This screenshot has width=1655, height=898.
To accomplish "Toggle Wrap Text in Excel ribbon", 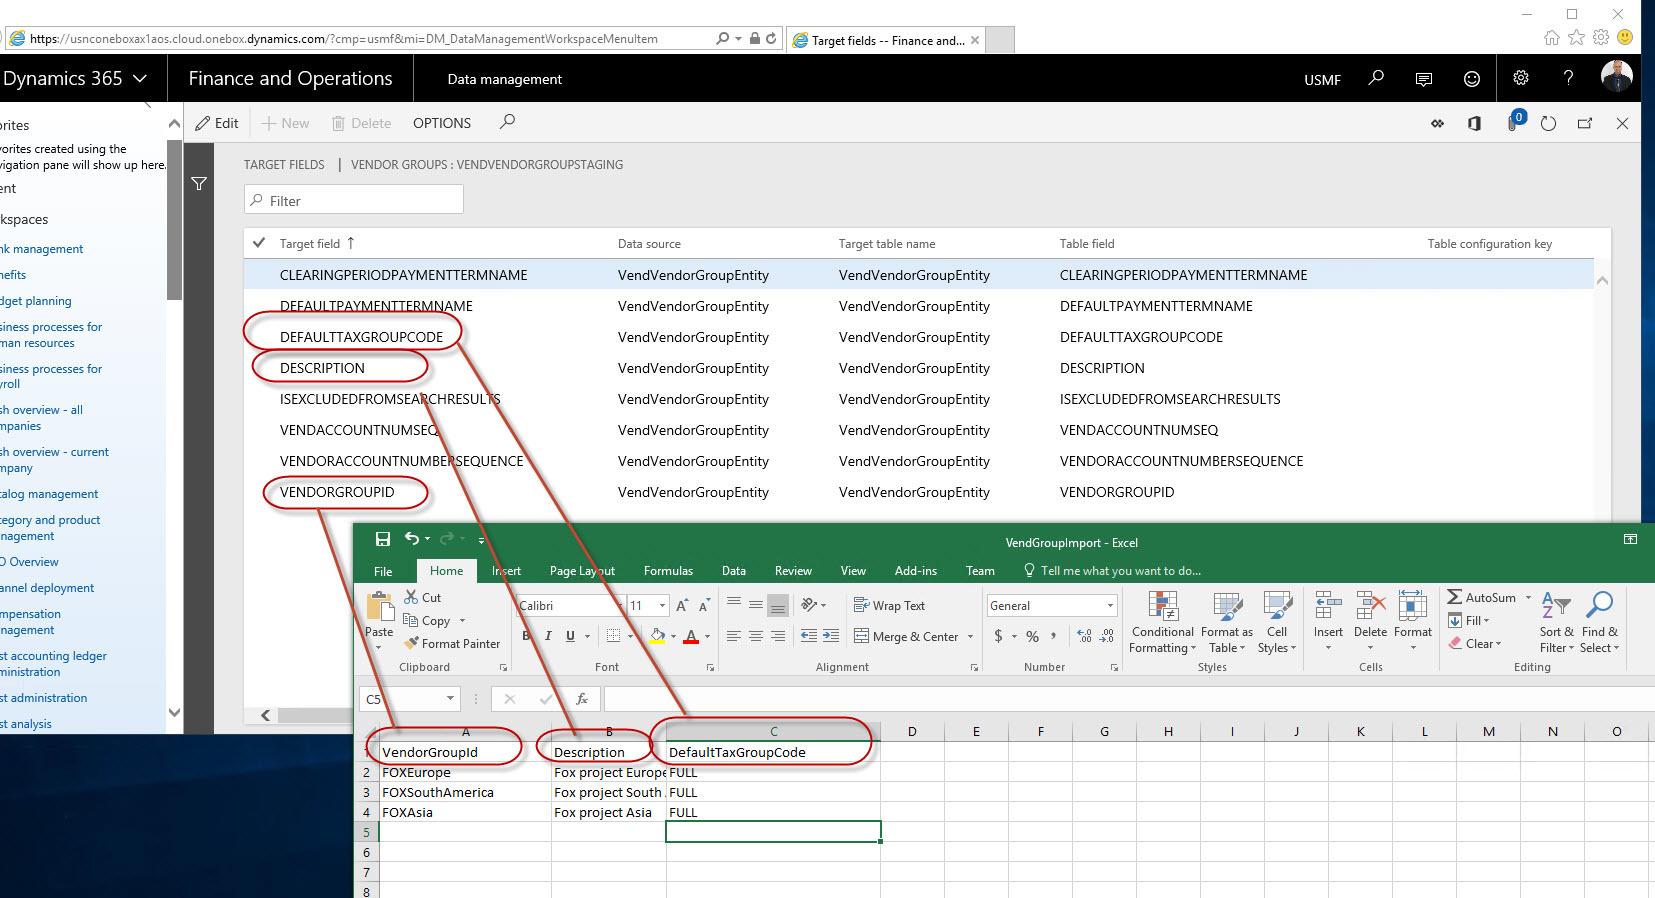I will click(x=889, y=605).
